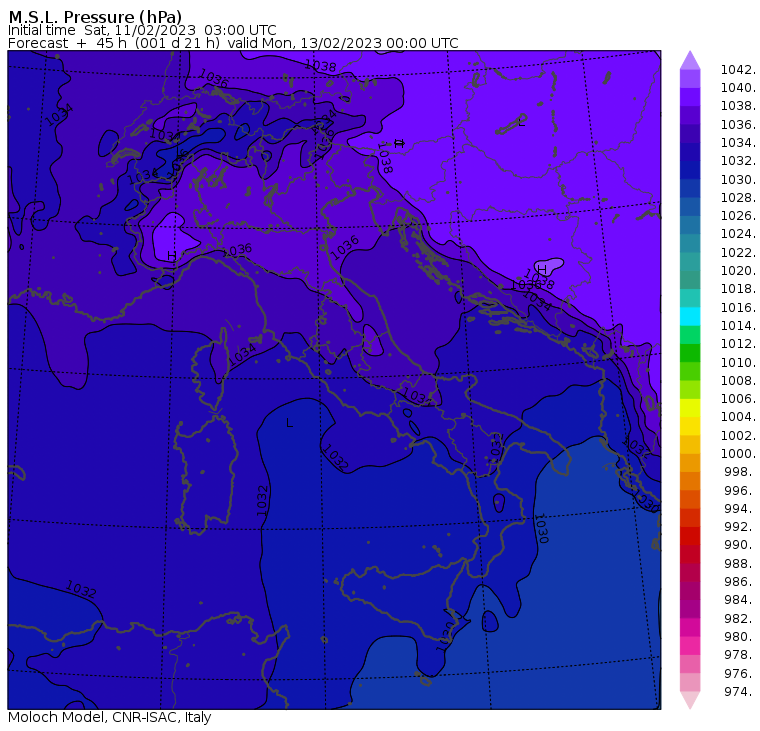Image resolution: width=760 pixels, height=731 pixels.
Task: Click the '1012.' legend label
Action: coord(738,344)
